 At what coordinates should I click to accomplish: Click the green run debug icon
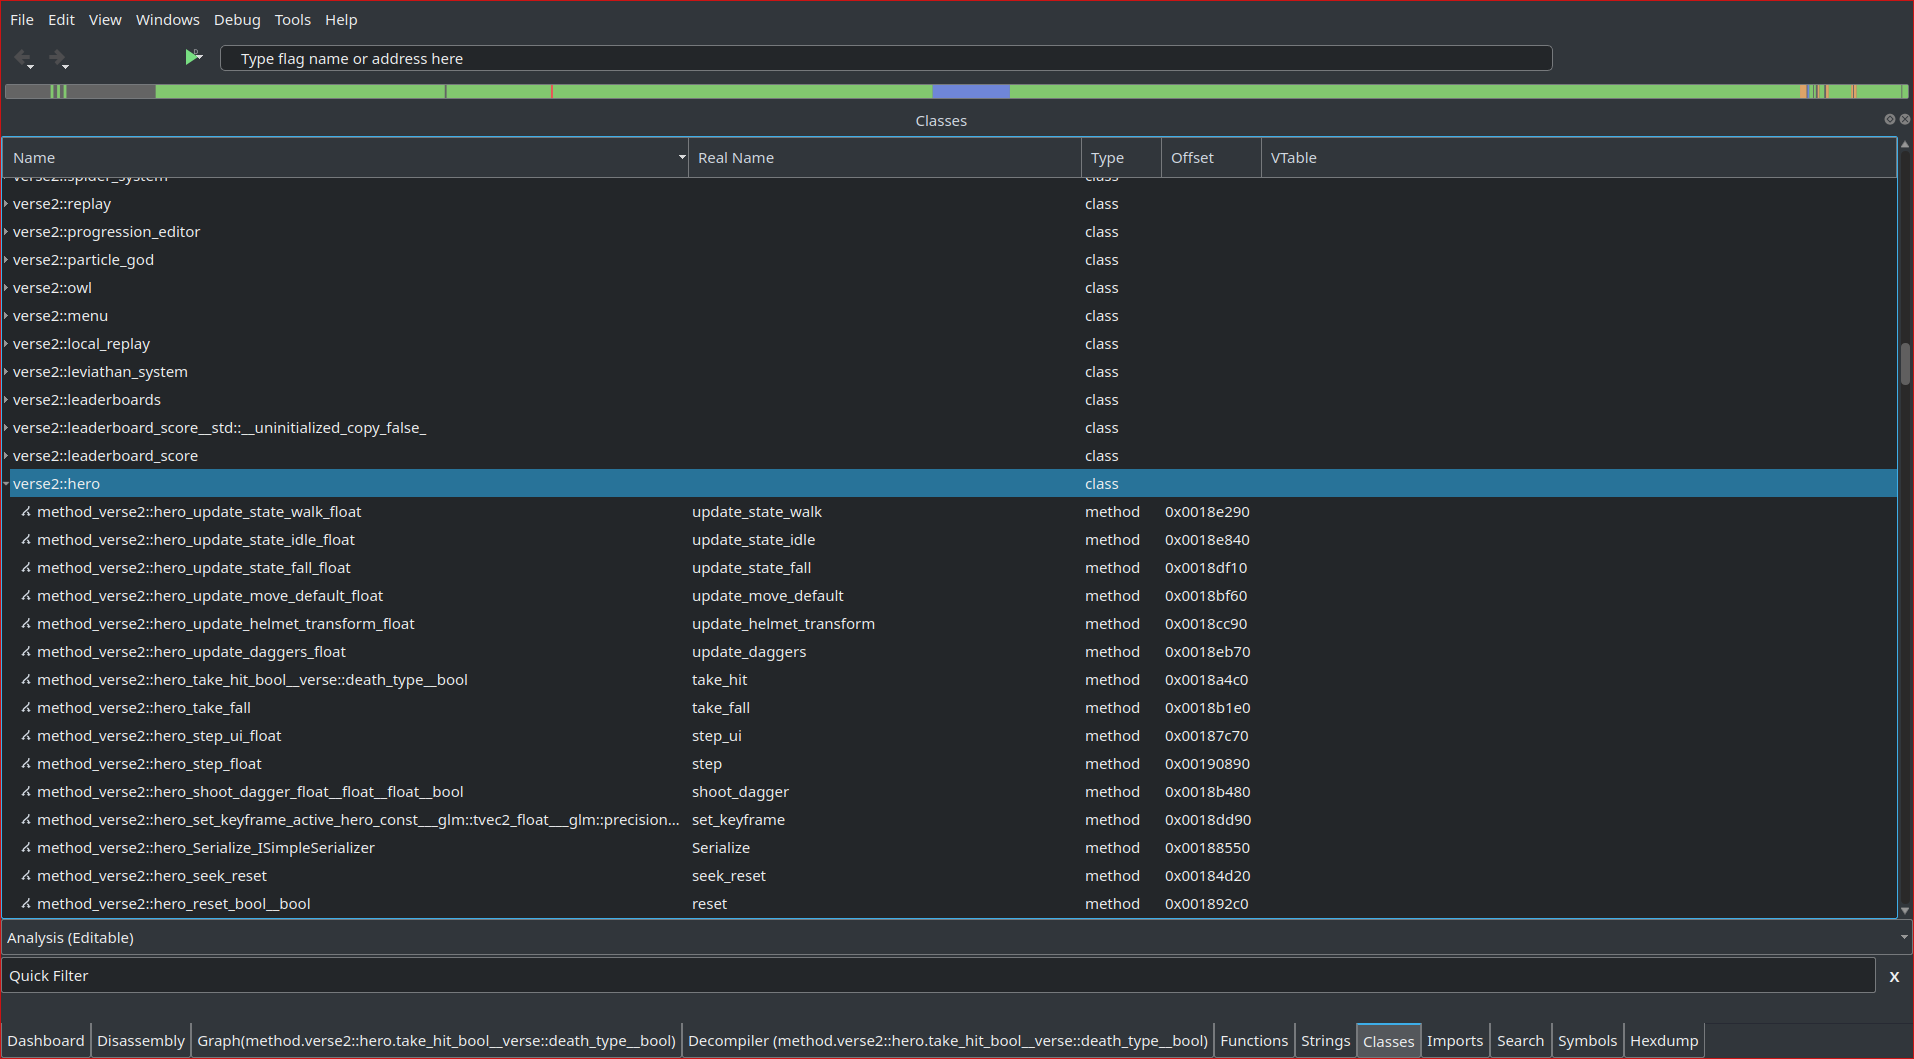coord(194,57)
